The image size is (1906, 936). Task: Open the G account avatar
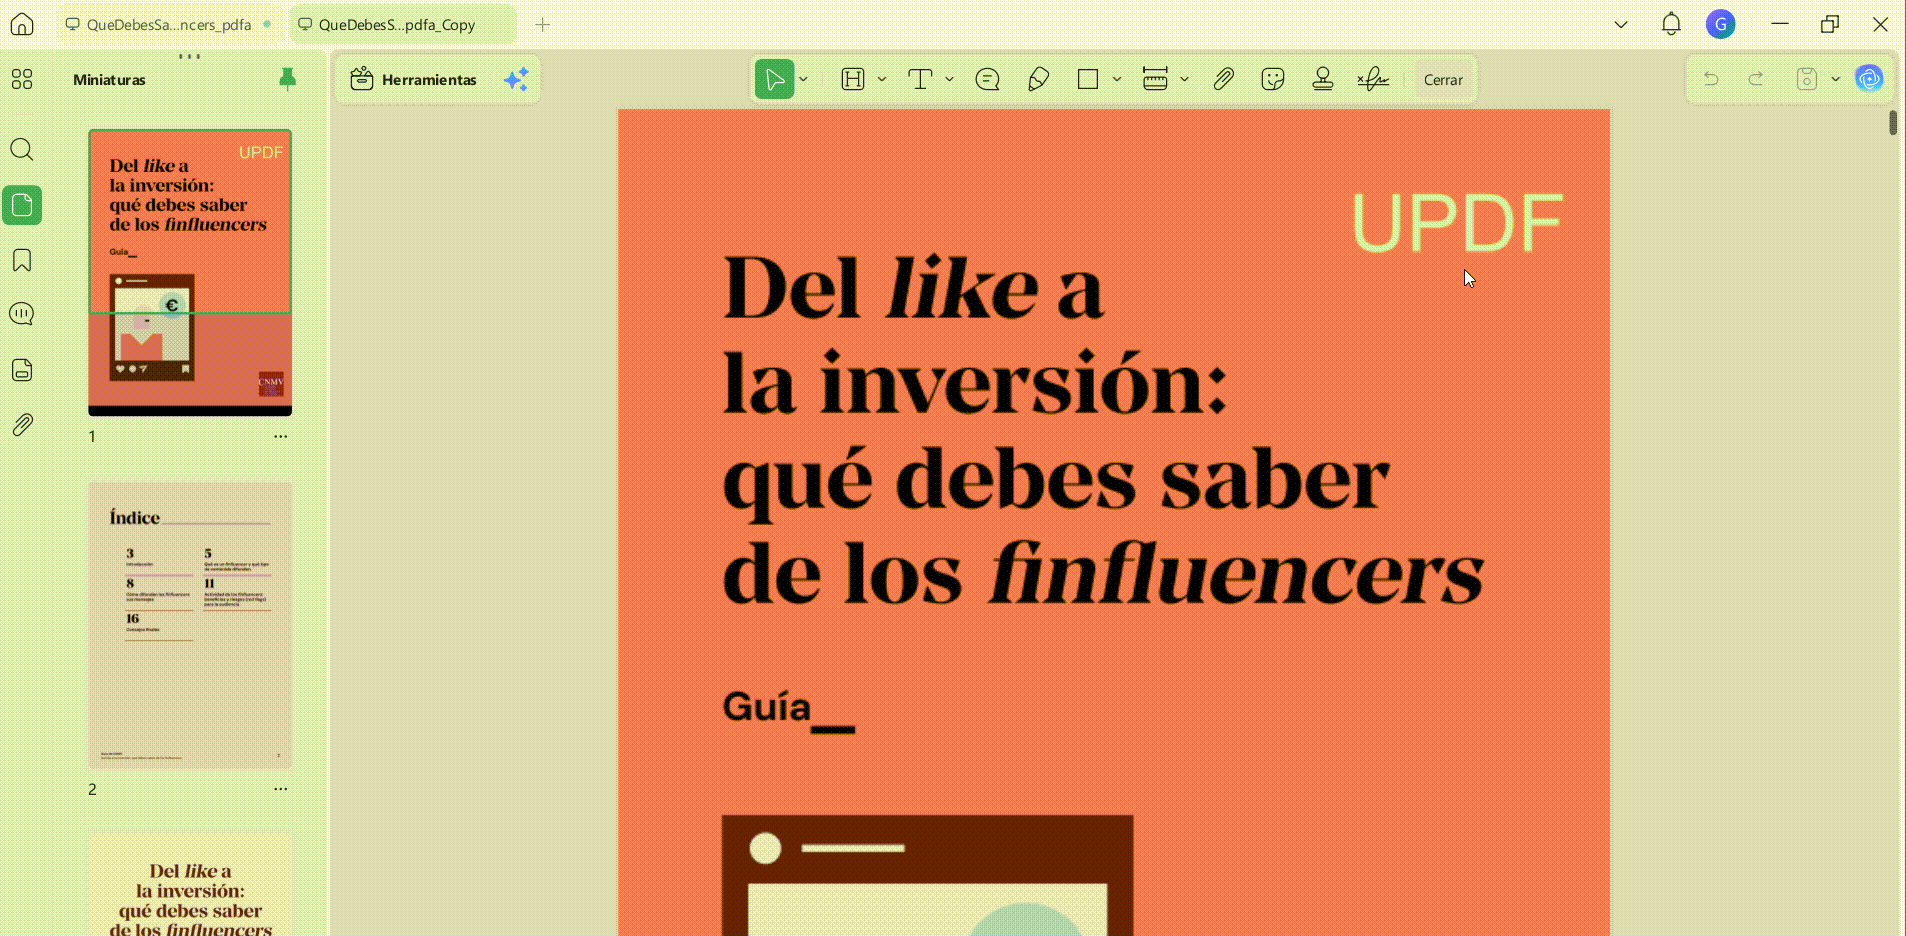[x=1720, y=24]
